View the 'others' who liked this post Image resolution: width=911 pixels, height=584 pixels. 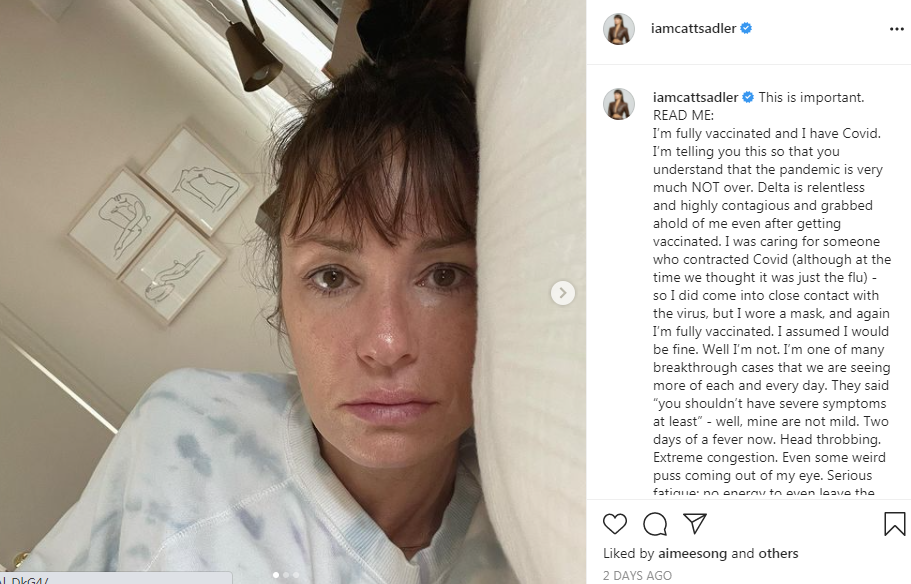[x=779, y=553]
